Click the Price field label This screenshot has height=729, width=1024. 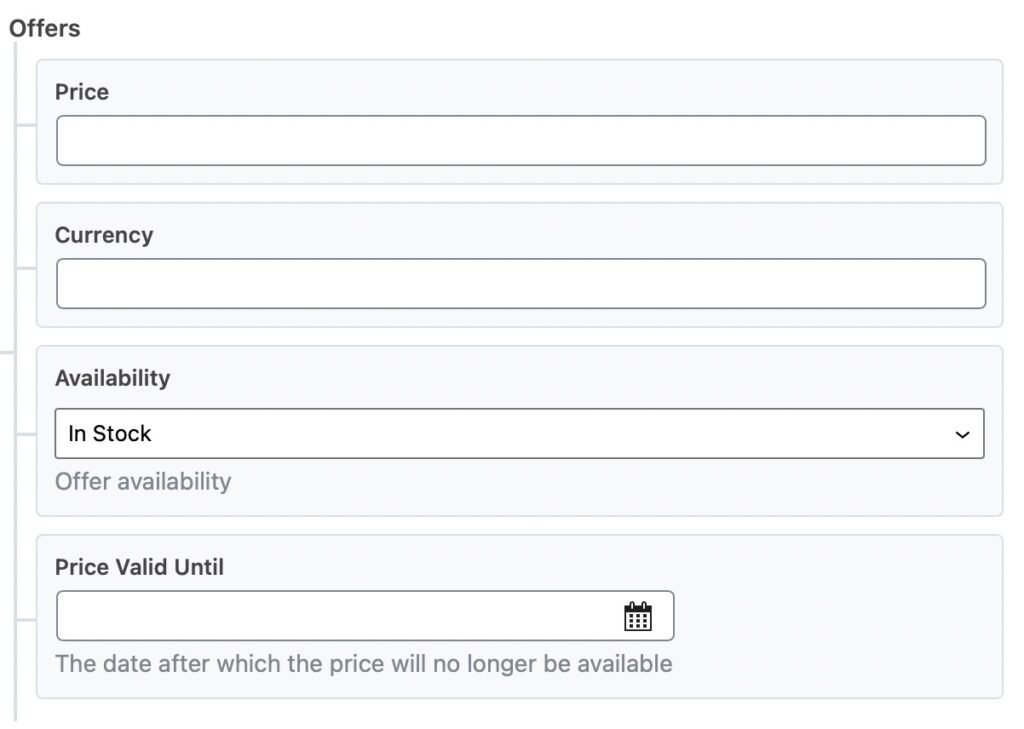tap(82, 92)
